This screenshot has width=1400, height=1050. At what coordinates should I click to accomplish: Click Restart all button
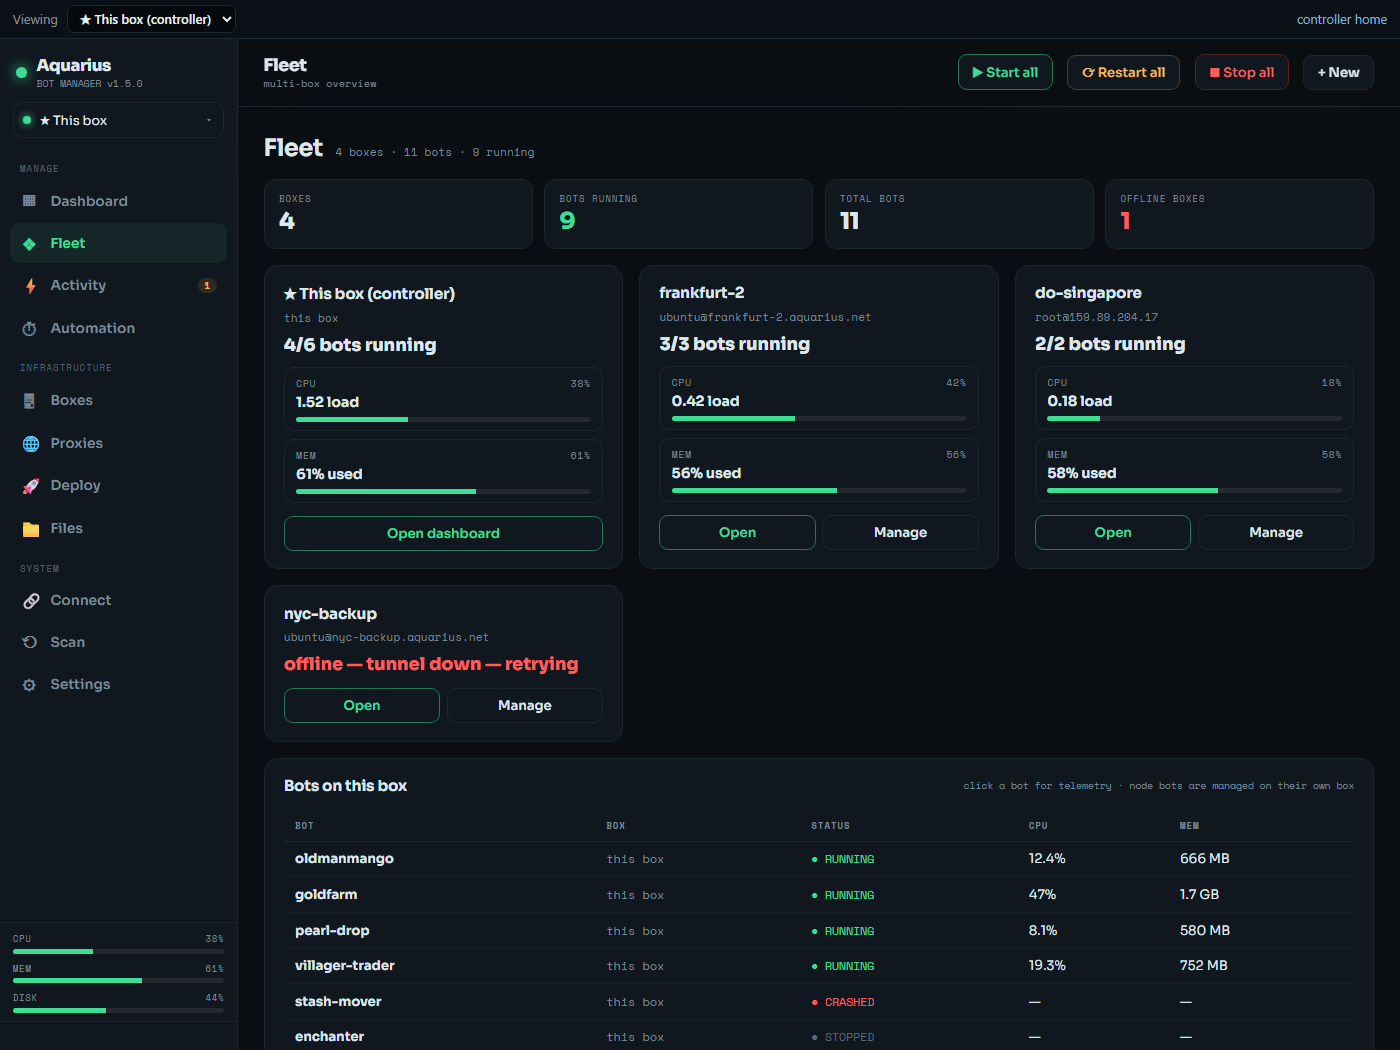(1123, 72)
